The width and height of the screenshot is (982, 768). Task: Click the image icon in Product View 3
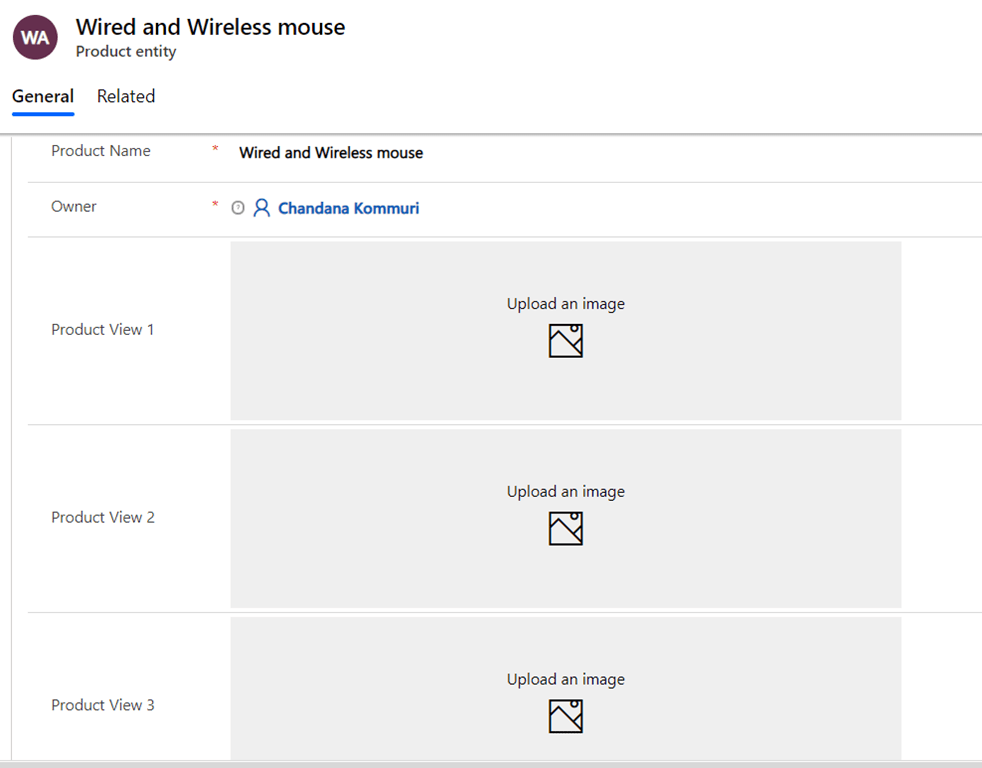click(565, 716)
